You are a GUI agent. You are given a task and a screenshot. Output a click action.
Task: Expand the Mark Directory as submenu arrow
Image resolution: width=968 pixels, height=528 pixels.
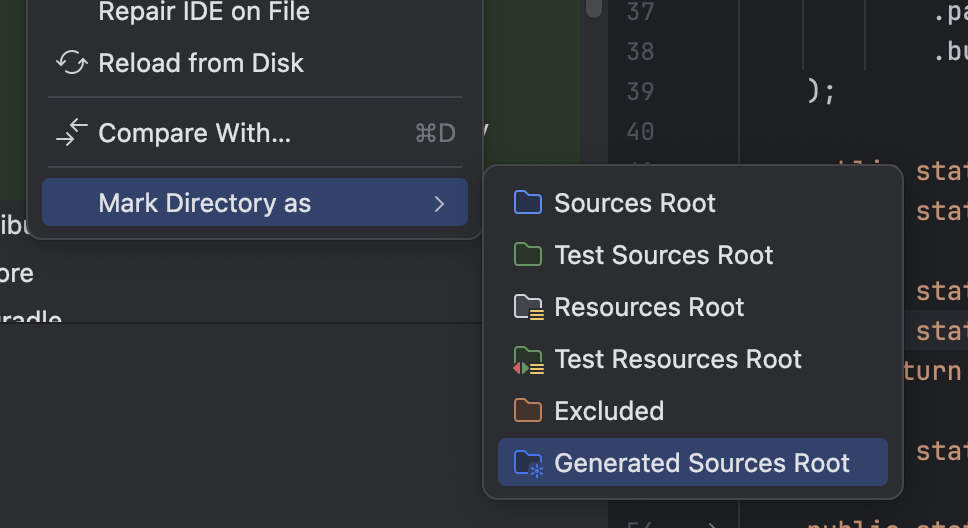click(x=439, y=204)
